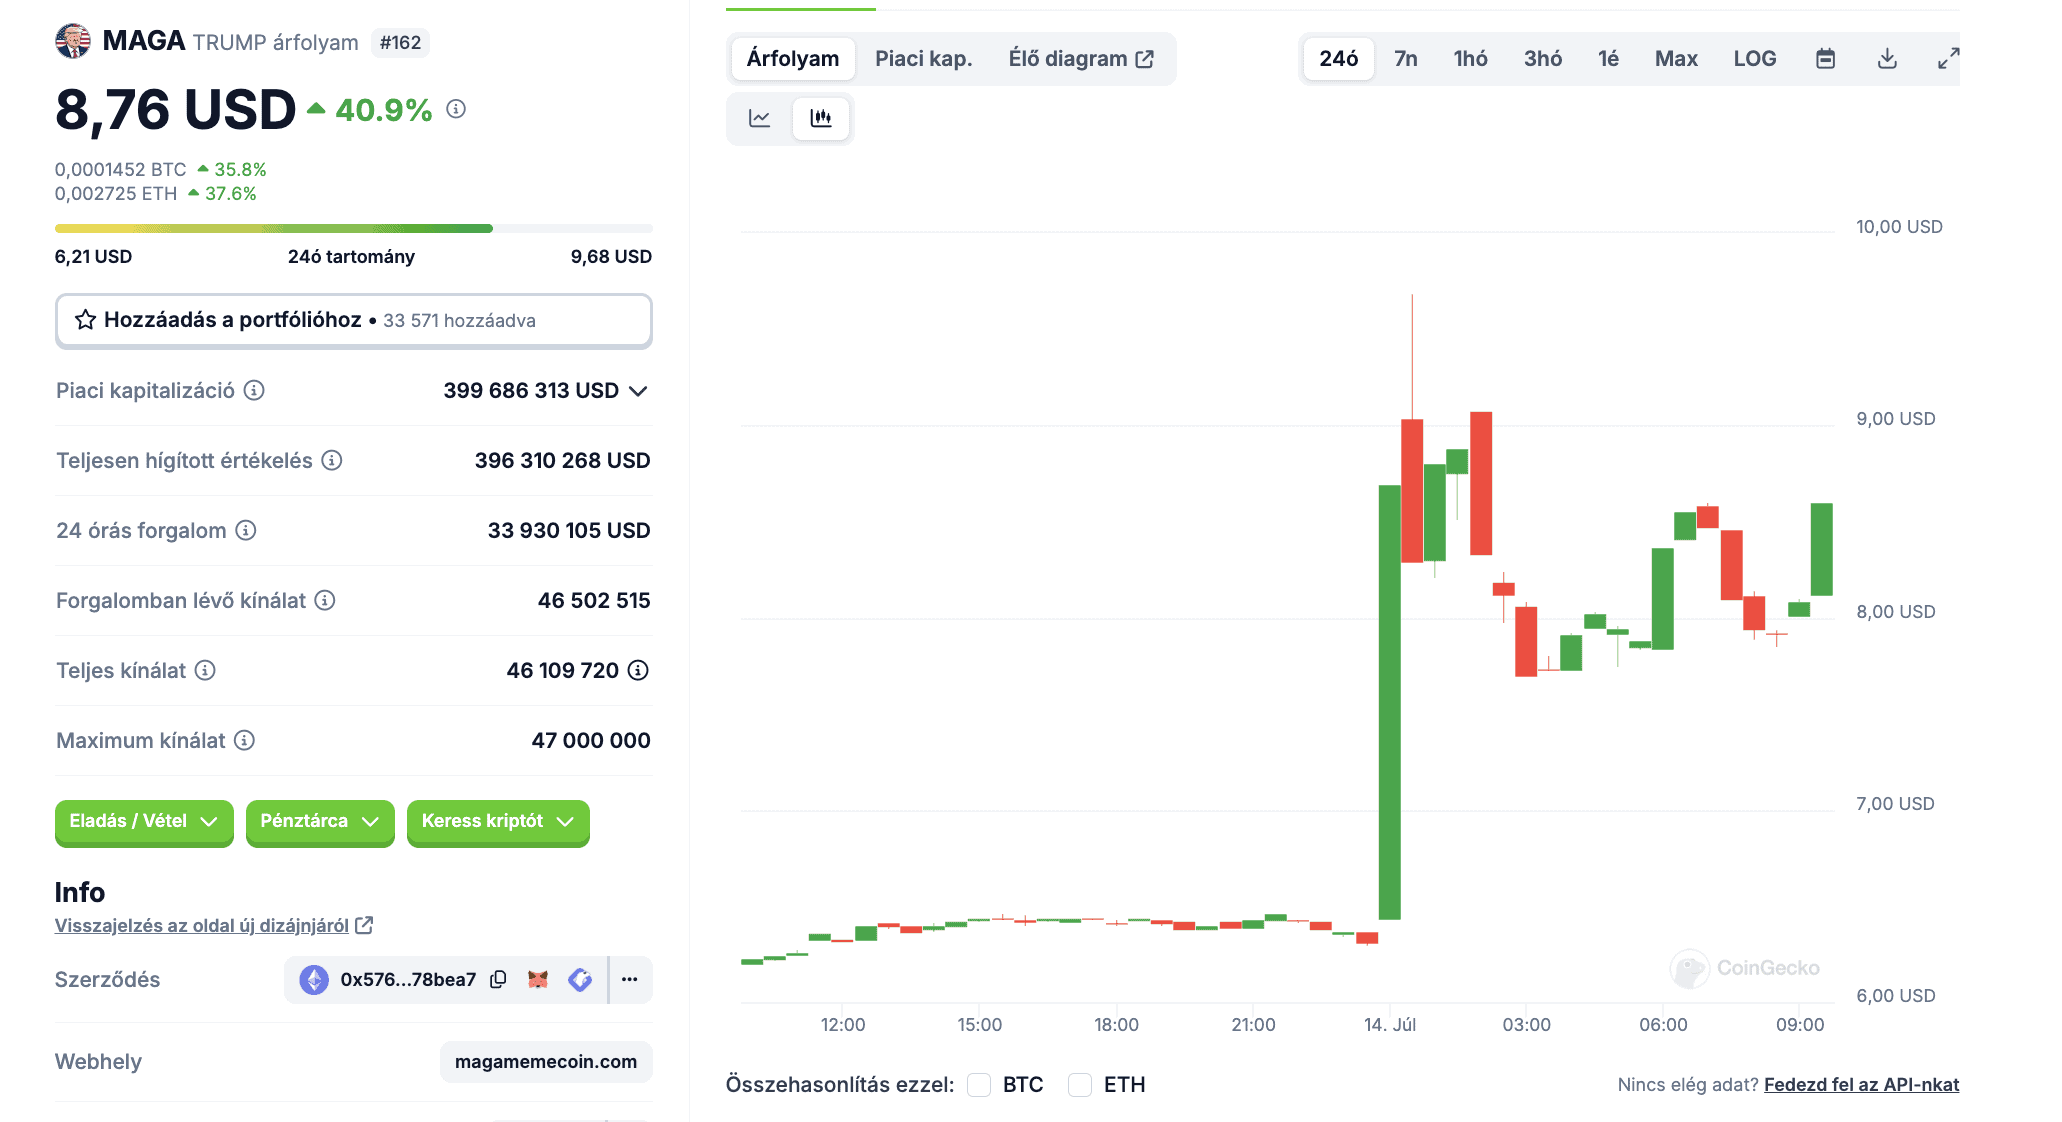Open Keress kriptót dropdown
This screenshot has height=1122, width=2062.
click(498, 822)
